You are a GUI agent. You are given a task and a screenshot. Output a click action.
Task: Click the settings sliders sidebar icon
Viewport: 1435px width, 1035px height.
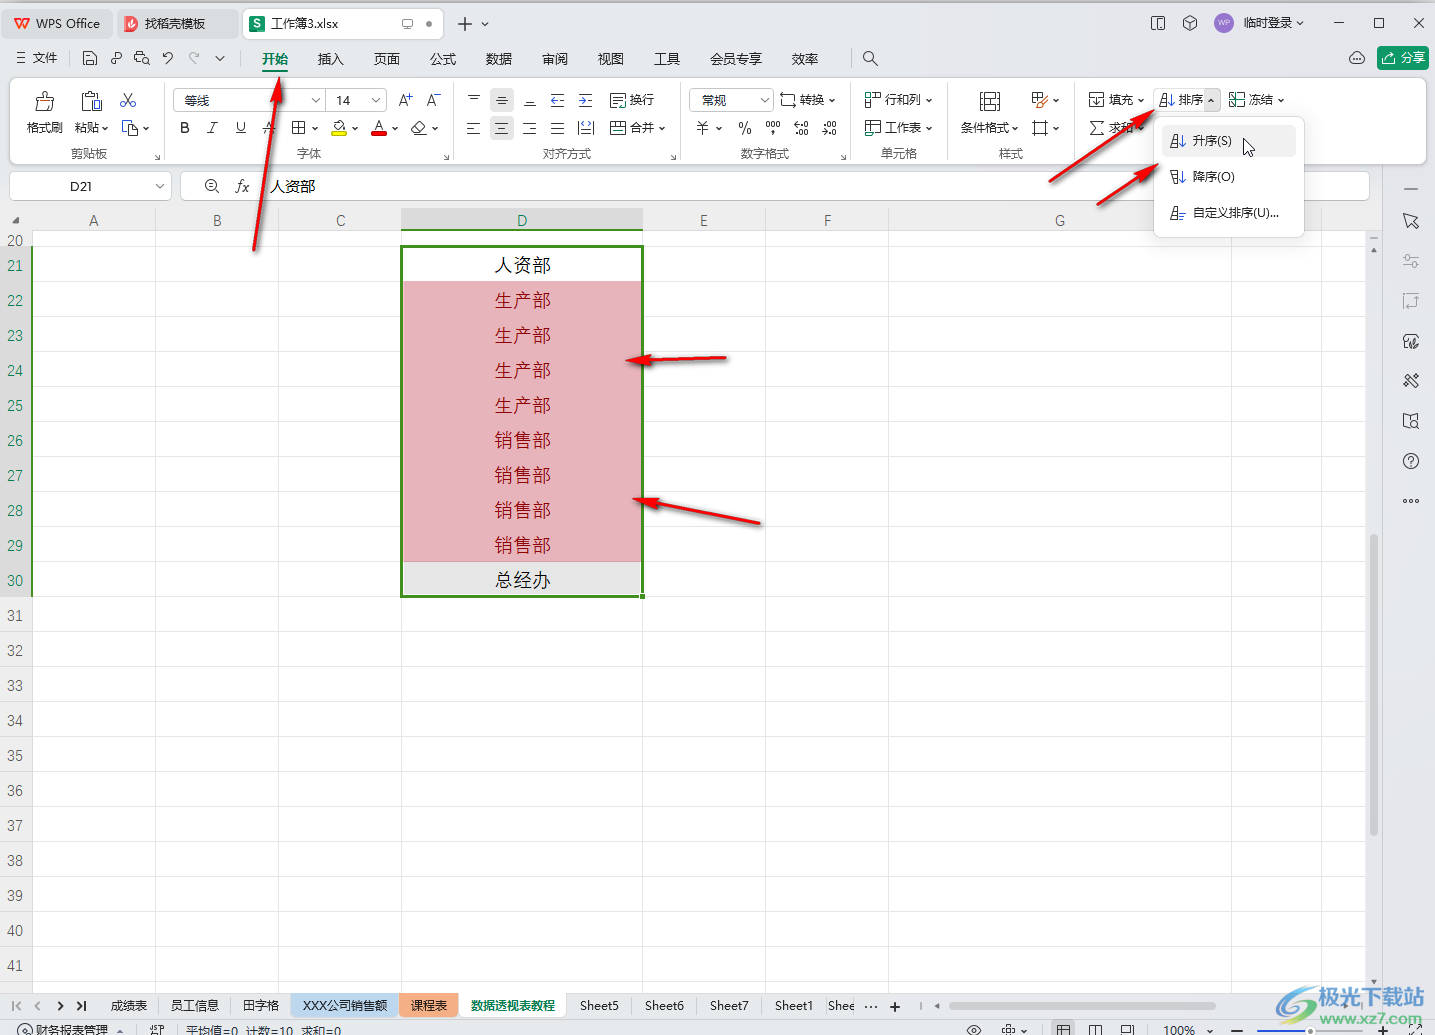[1411, 261]
